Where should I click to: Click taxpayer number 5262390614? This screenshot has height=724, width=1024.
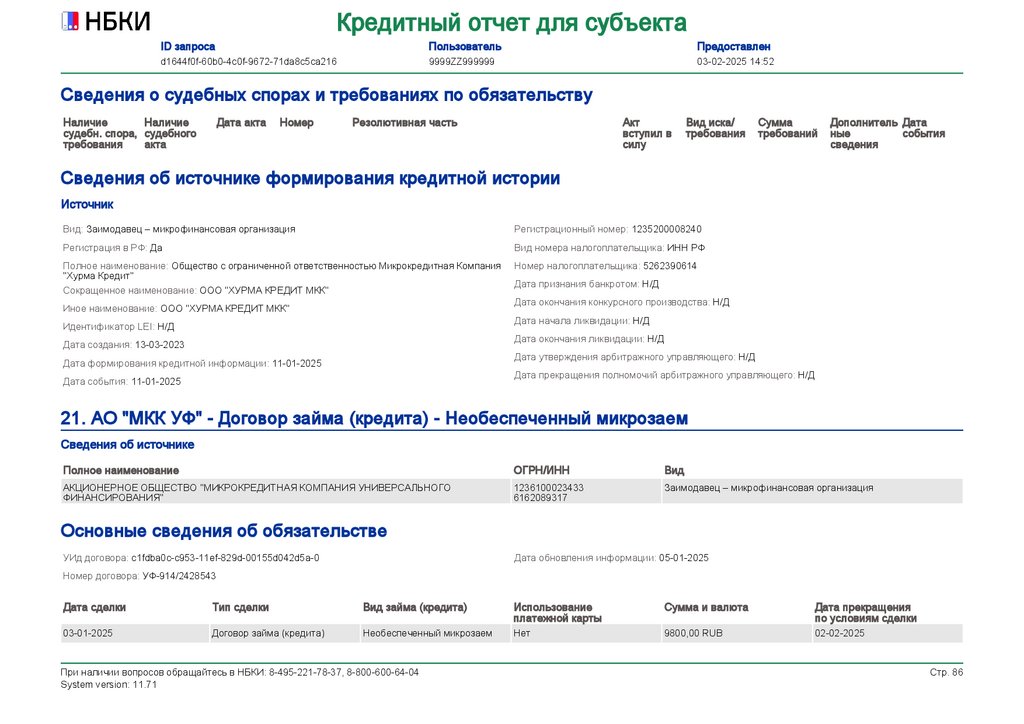click(669, 266)
